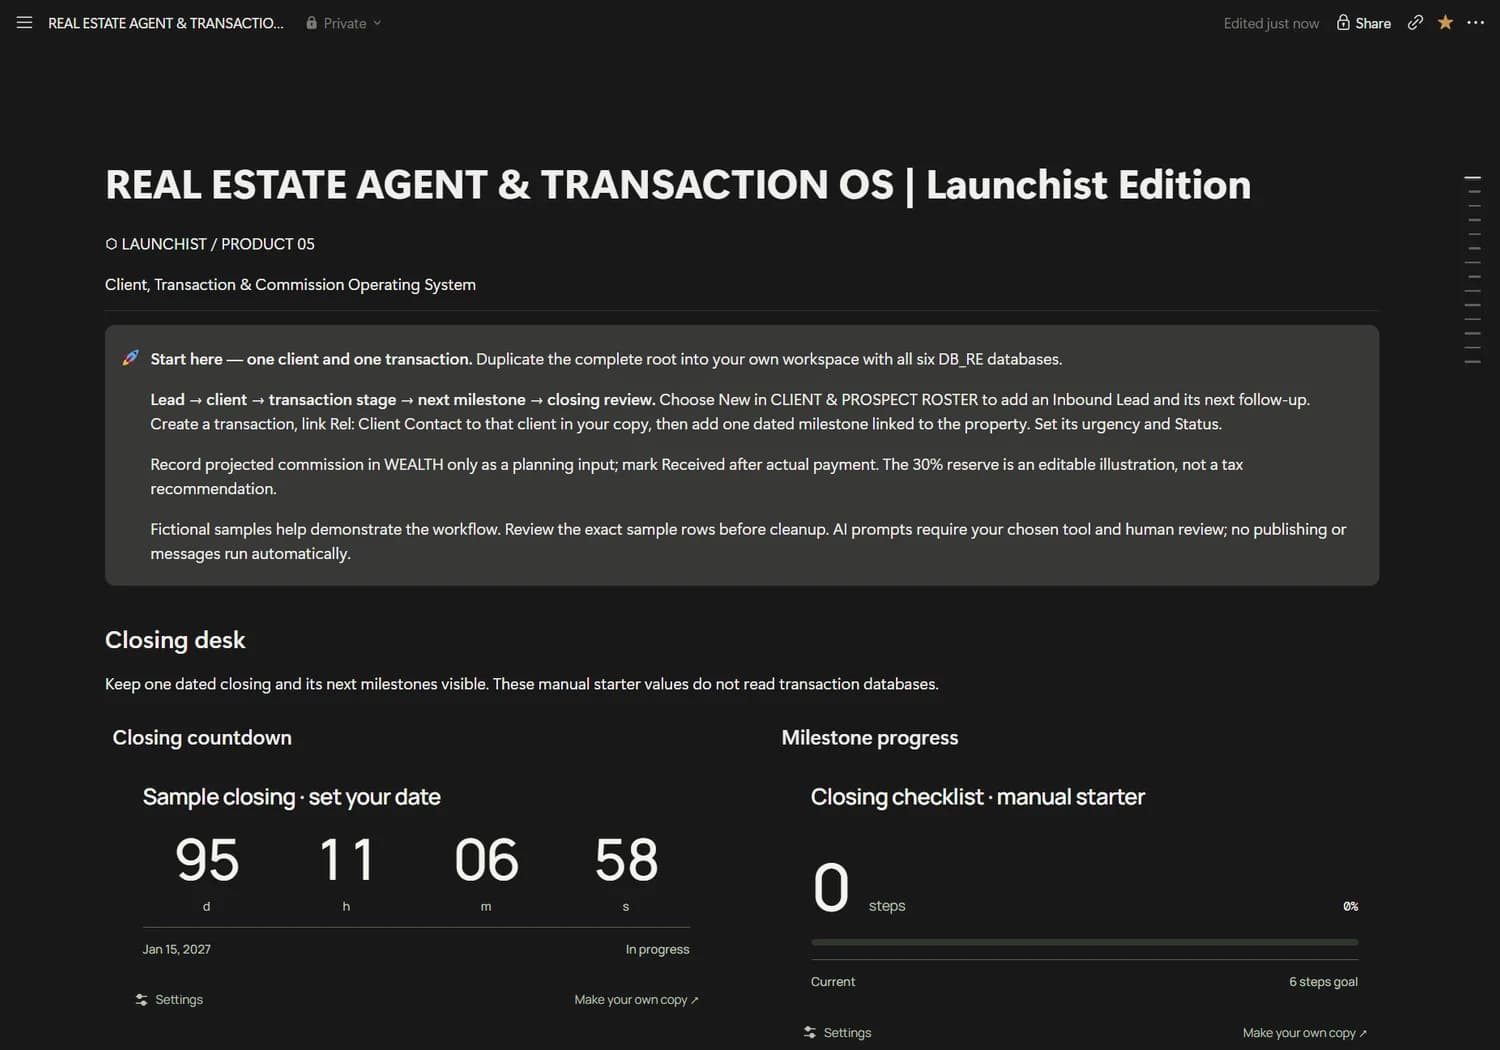Open Settings under the closing checklist widget
Image resolution: width=1500 pixels, height=1050 pixels.
(x=837, y=1033)
